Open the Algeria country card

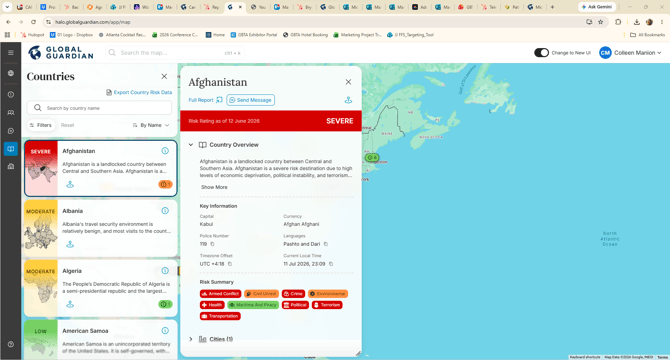(101, 288)
